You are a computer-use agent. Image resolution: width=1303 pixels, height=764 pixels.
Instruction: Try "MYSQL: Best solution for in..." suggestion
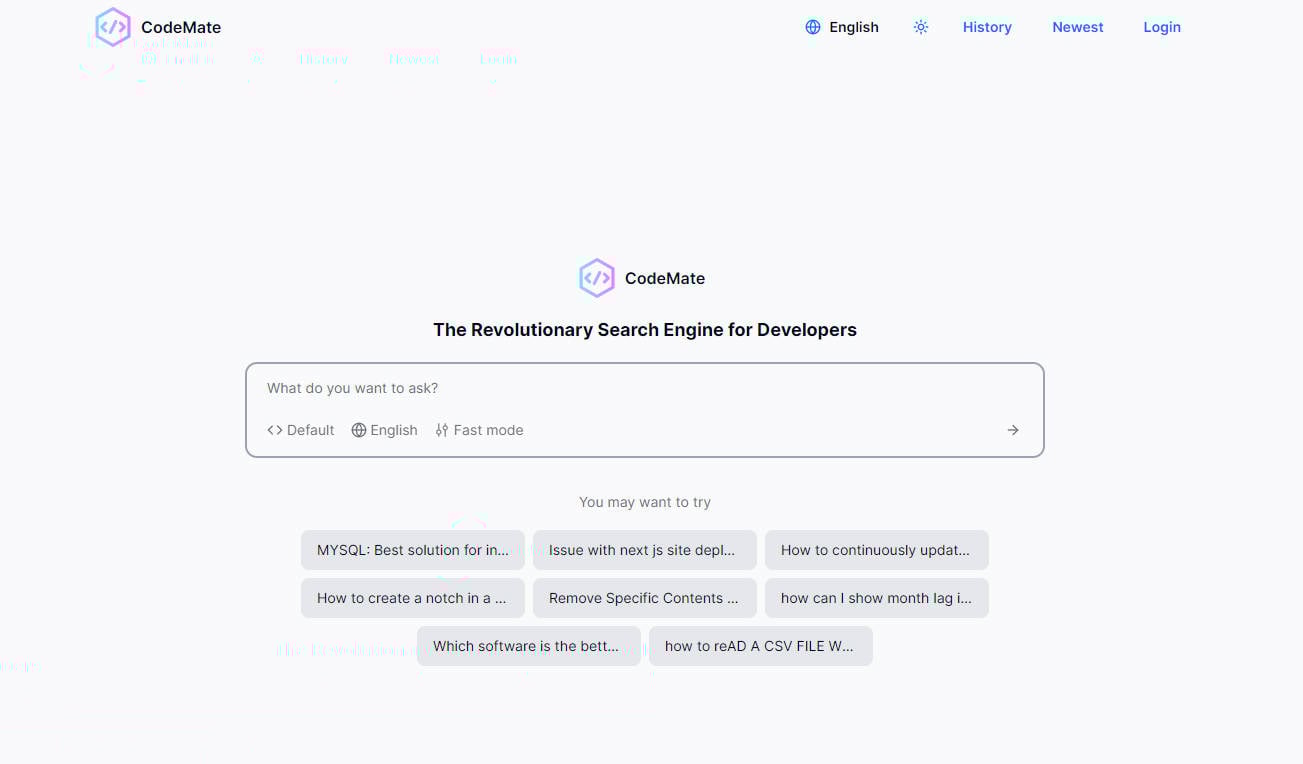pos(412,550)
